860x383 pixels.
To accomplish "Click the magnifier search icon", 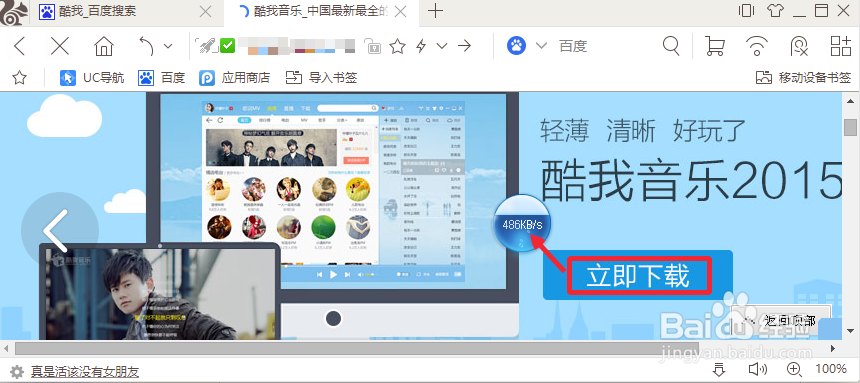I will point(671,46).
